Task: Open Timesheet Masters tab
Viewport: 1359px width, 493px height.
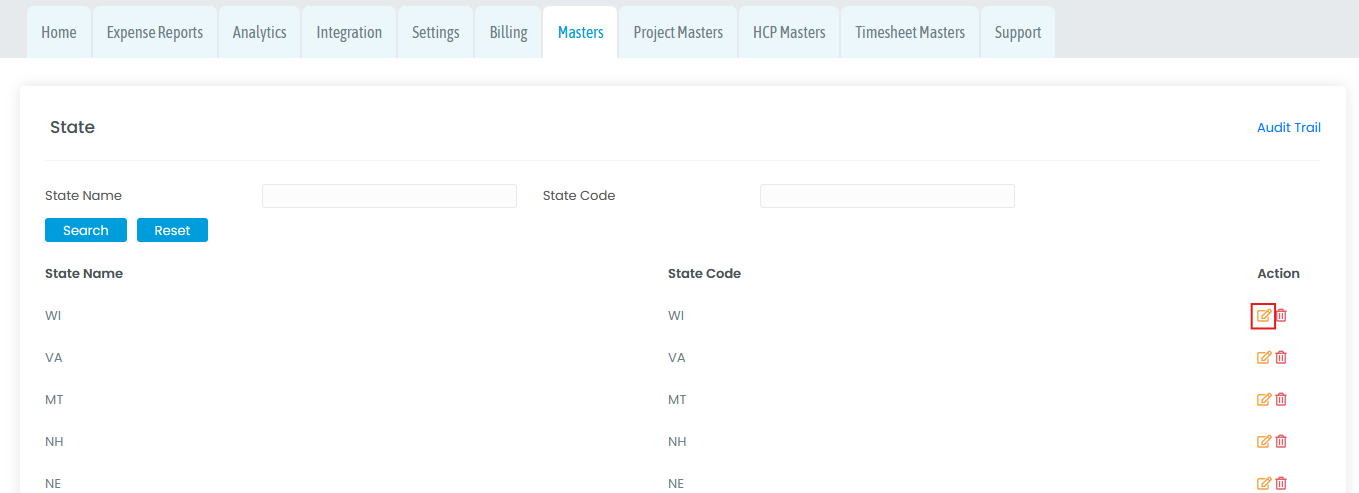Action: 910,32
